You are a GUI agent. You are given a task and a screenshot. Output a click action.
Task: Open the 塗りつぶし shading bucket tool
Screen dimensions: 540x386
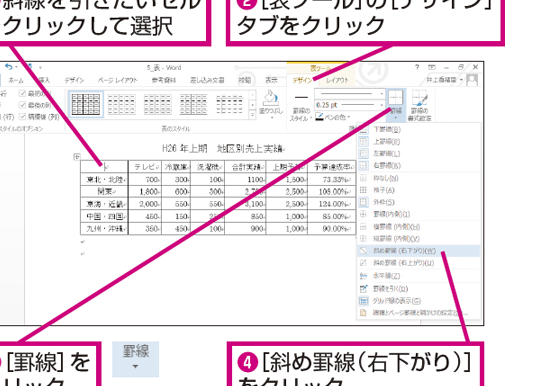(x=271, y=105)
